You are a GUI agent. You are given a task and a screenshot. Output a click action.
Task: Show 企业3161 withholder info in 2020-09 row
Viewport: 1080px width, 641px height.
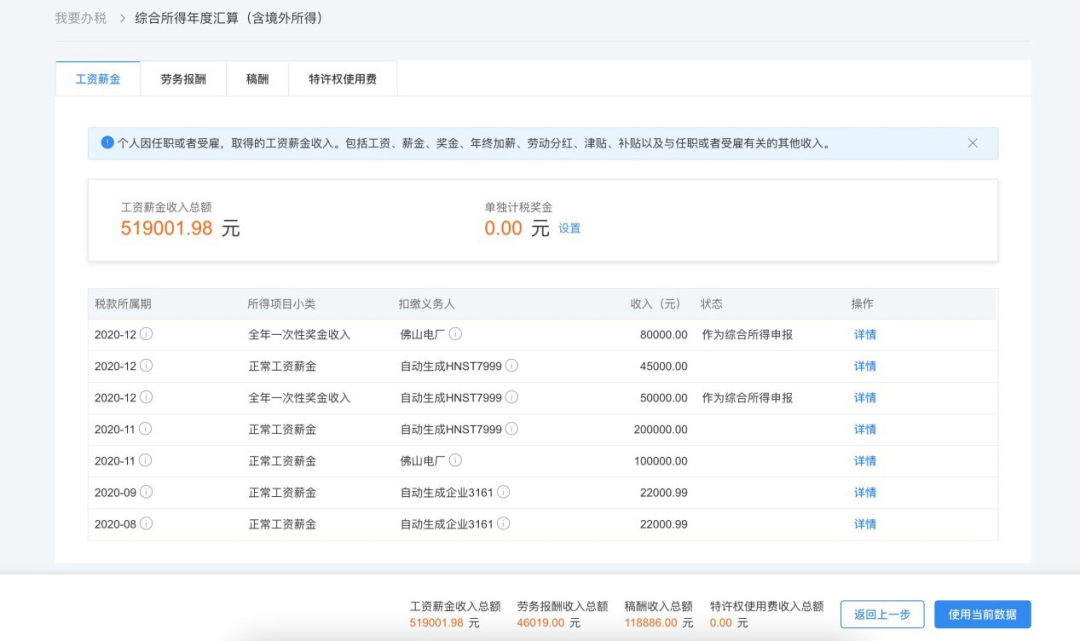click(503, 492)
